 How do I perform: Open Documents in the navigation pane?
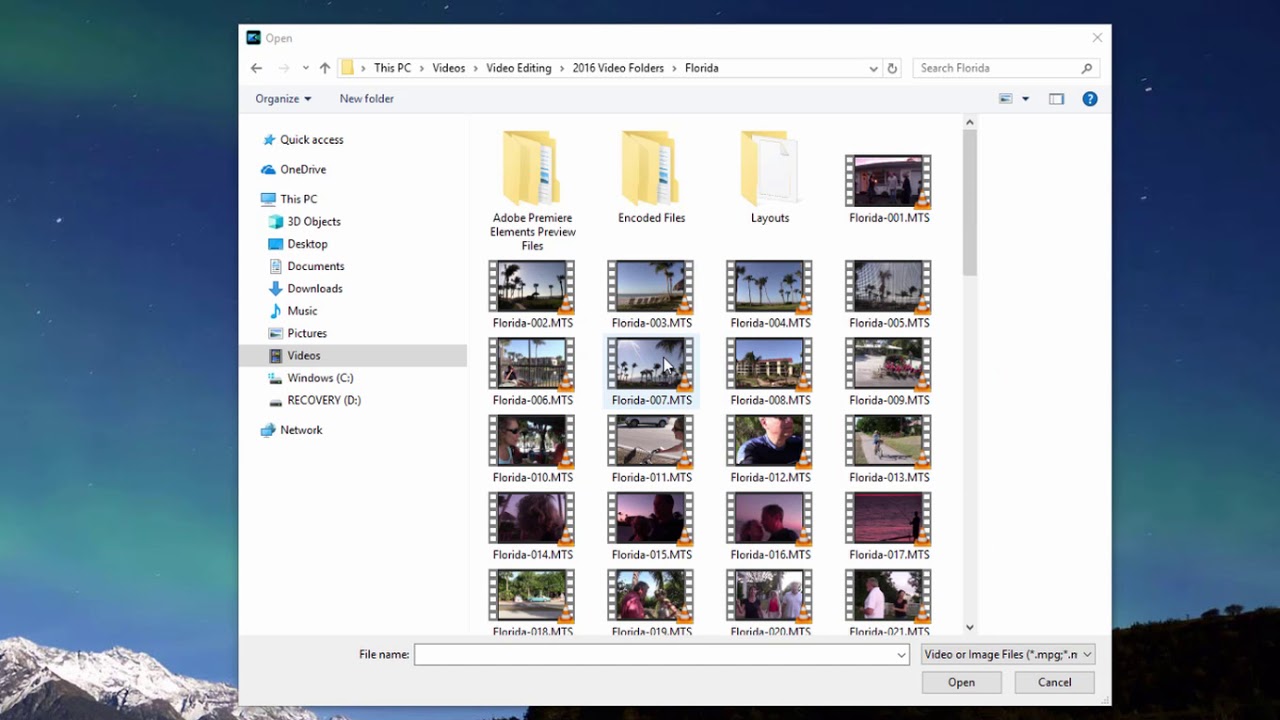(x=306, y=266)
